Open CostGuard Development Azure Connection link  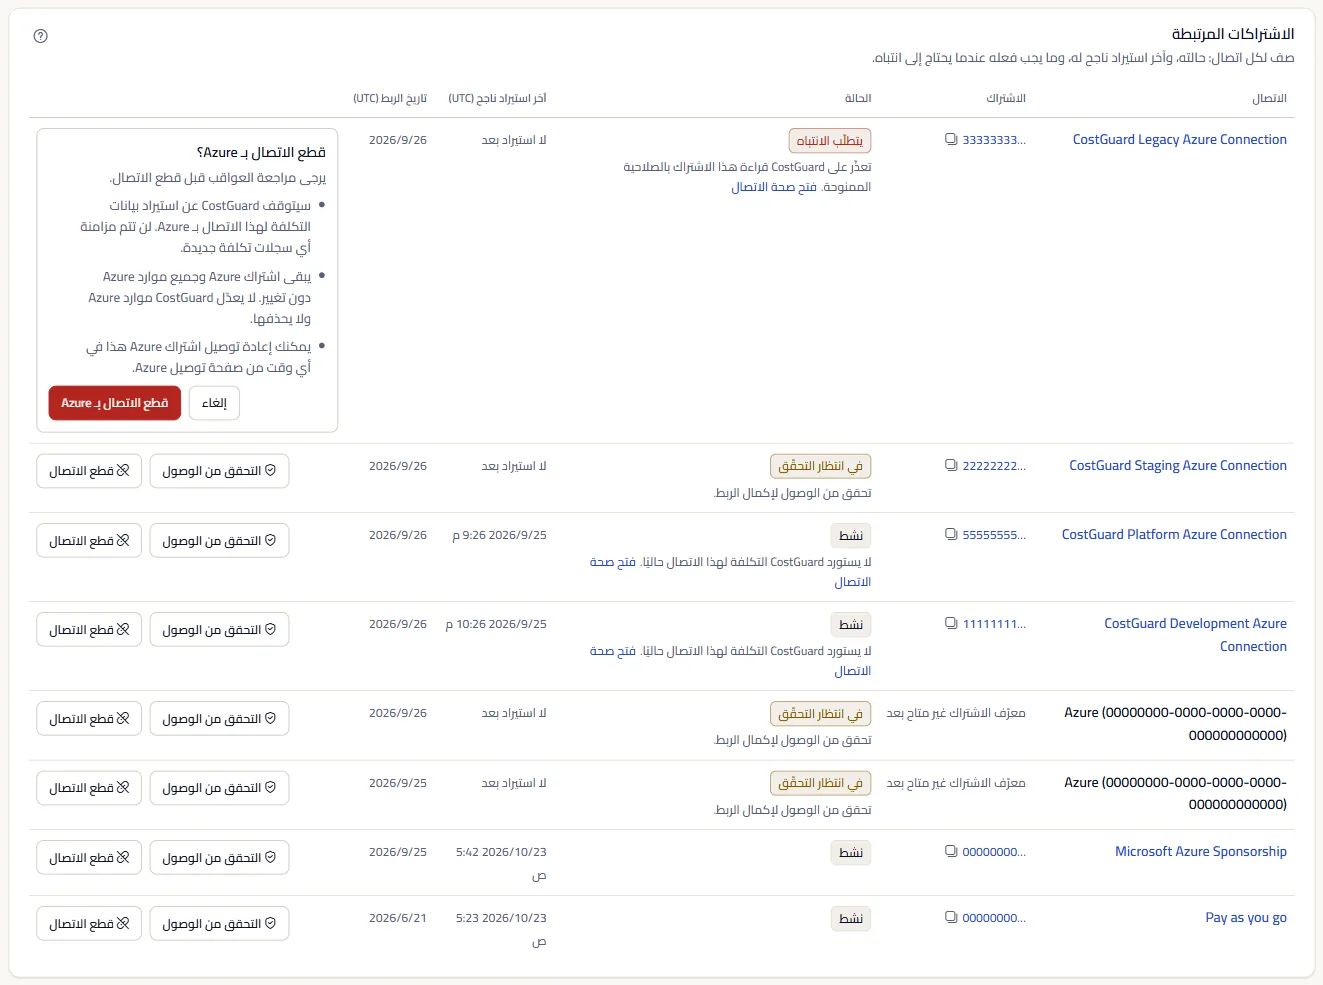[x=1196, y=635]
